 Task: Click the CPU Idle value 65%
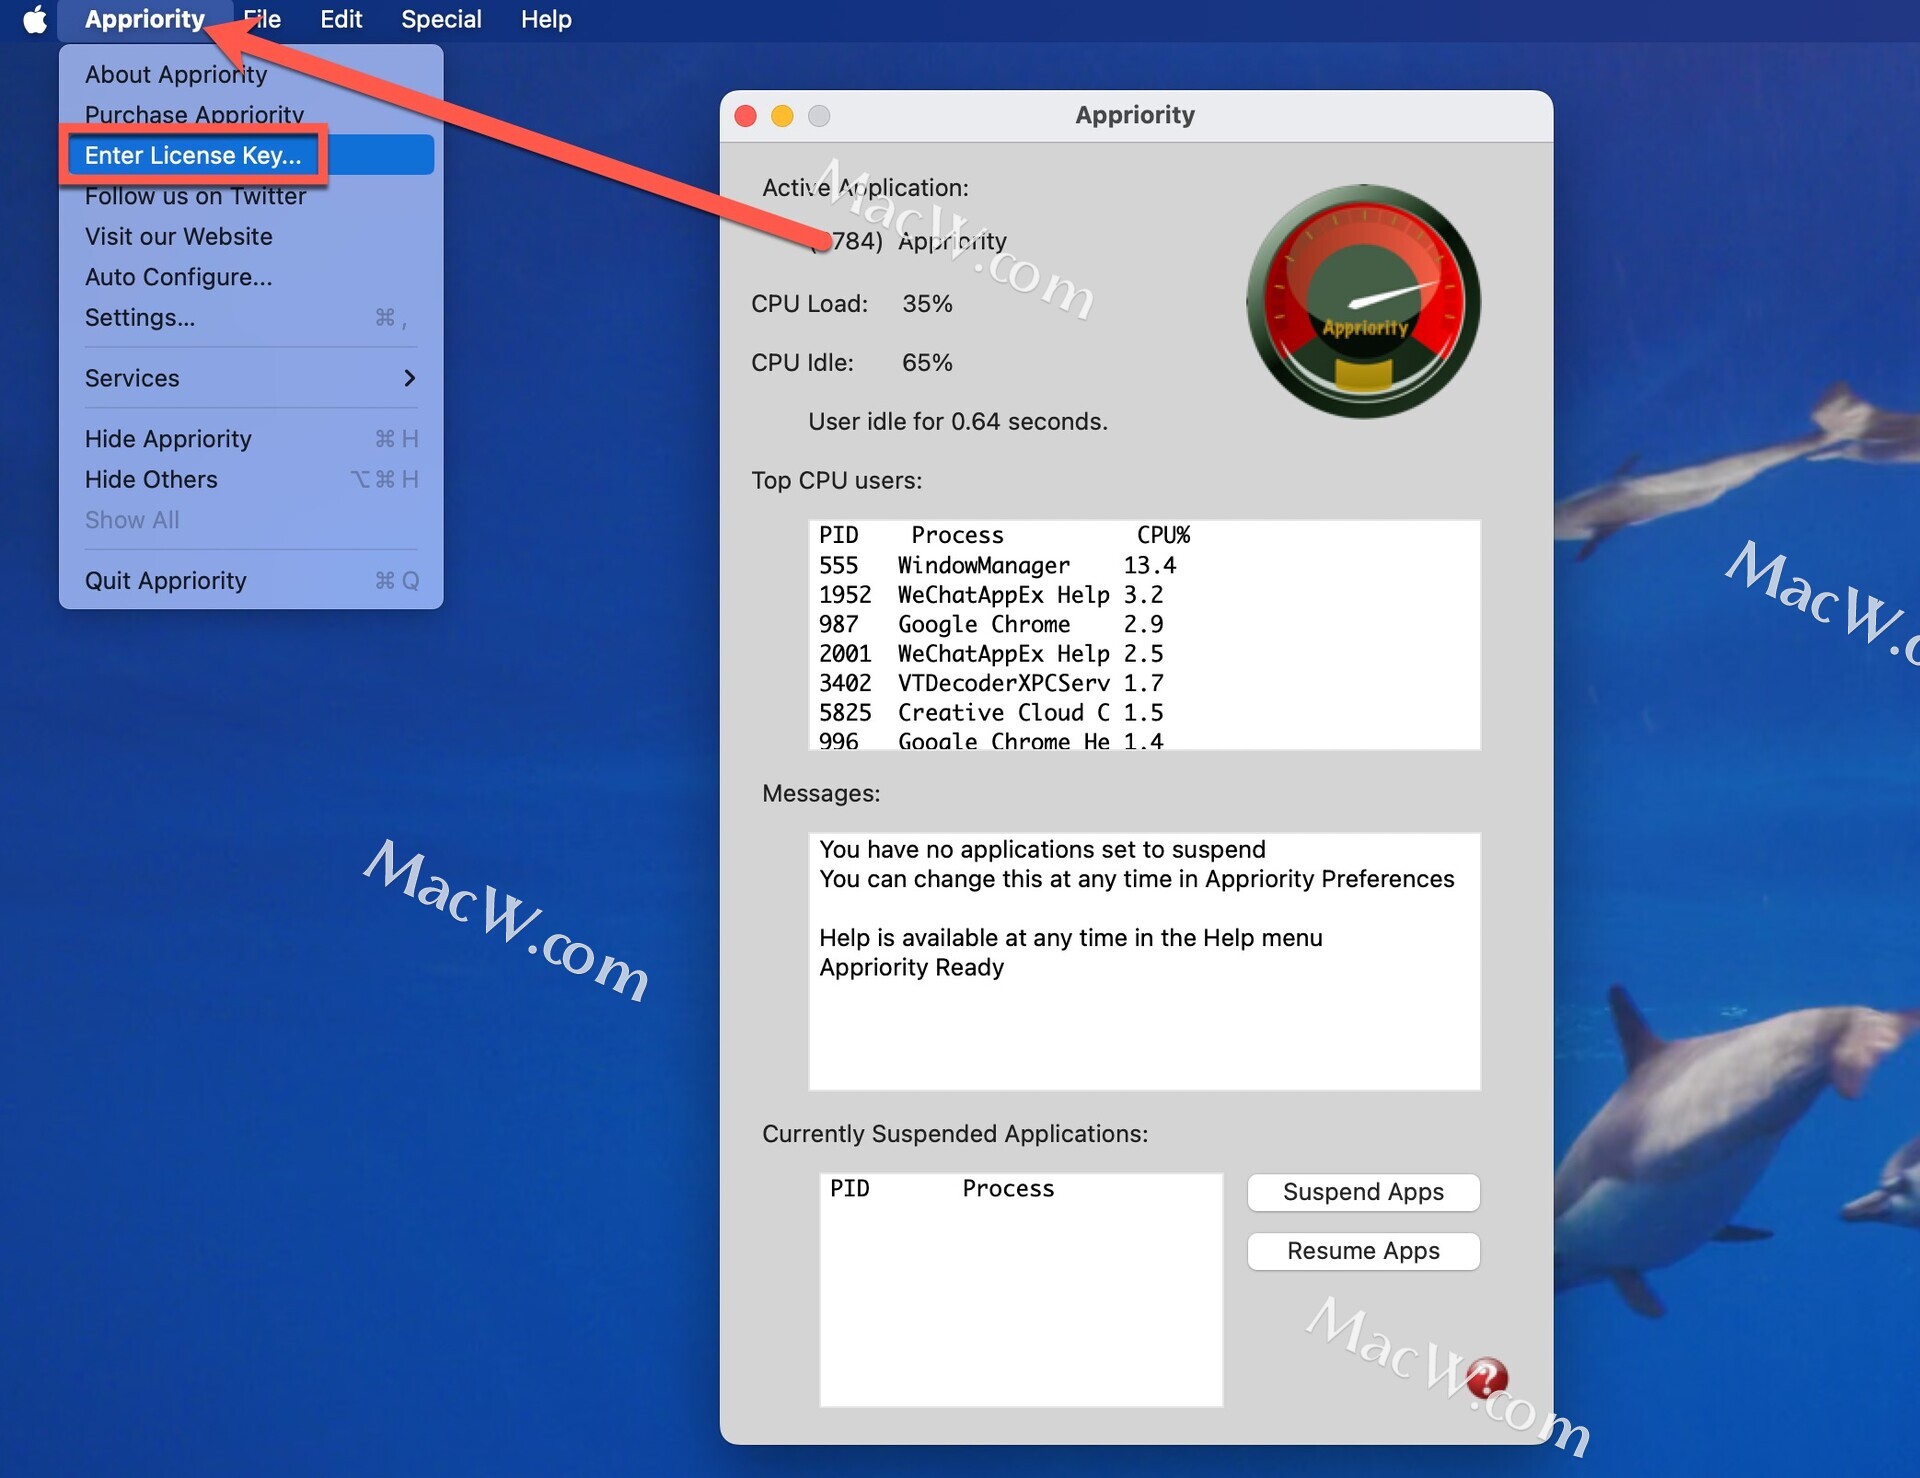pyautogui.click(x=927, y=362)
